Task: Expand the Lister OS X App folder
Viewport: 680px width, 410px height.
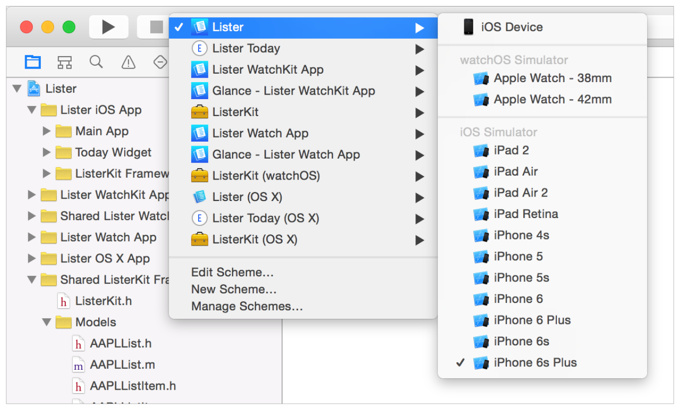Action: click(x=32, y=259)
